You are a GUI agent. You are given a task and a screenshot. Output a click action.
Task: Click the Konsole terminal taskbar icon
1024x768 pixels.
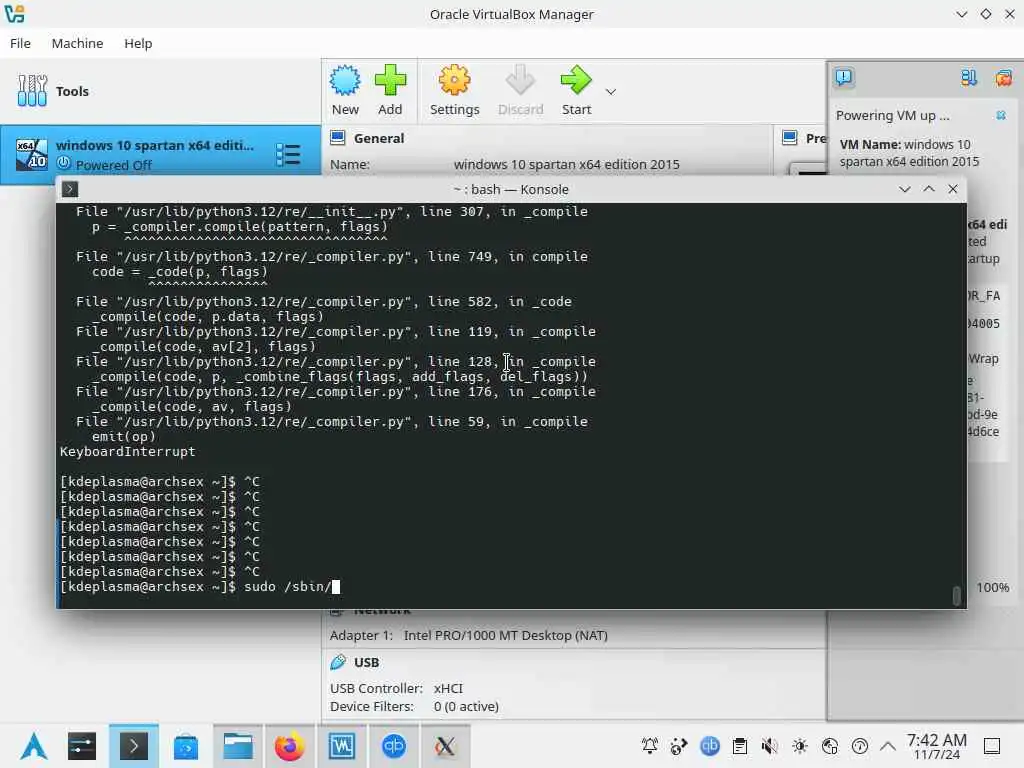click(x=134, y=746)
